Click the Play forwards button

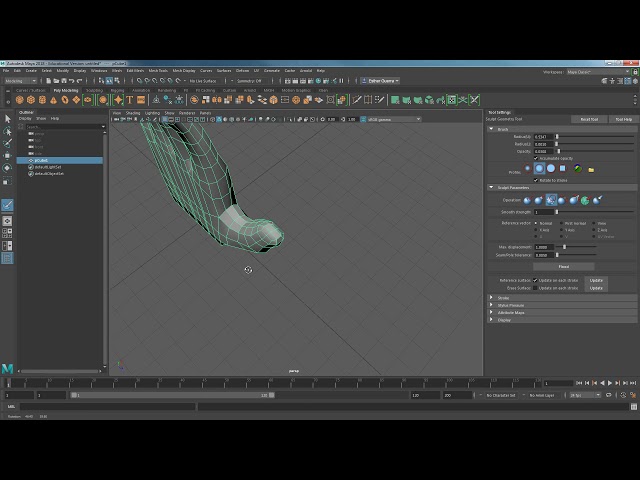(x=610, y=383)
